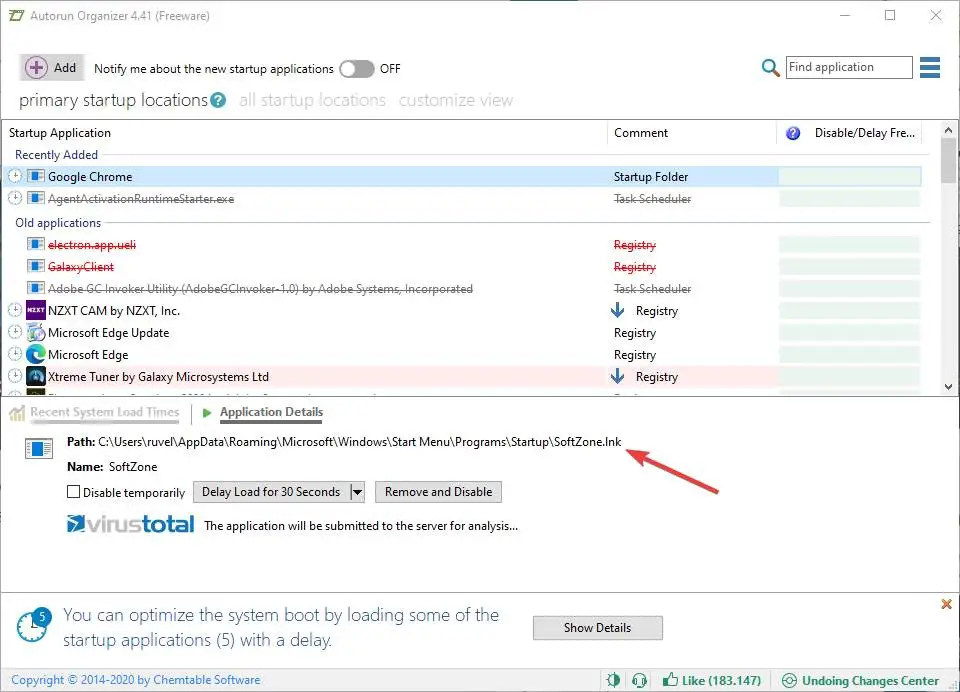
Task: Click clock icon for AgentActivationRuntimeStarter.exe
Action: point(15,198)
